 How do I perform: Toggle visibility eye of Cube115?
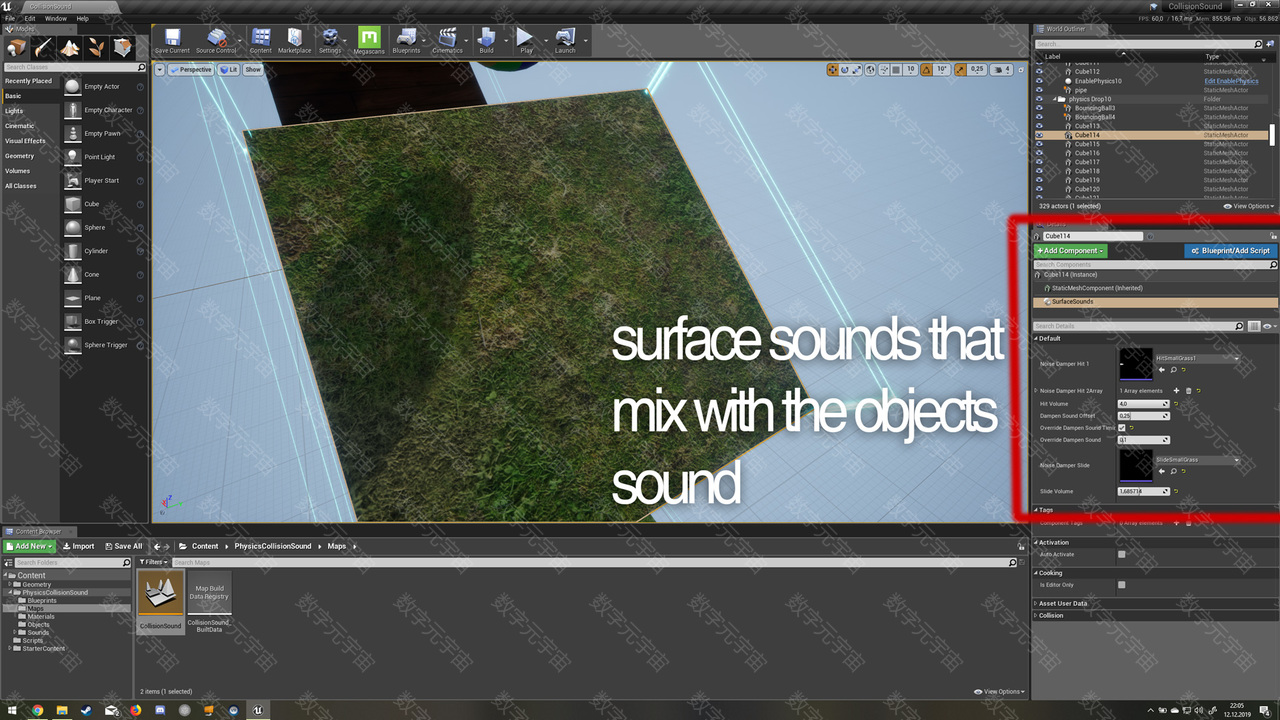point(1039,144)
